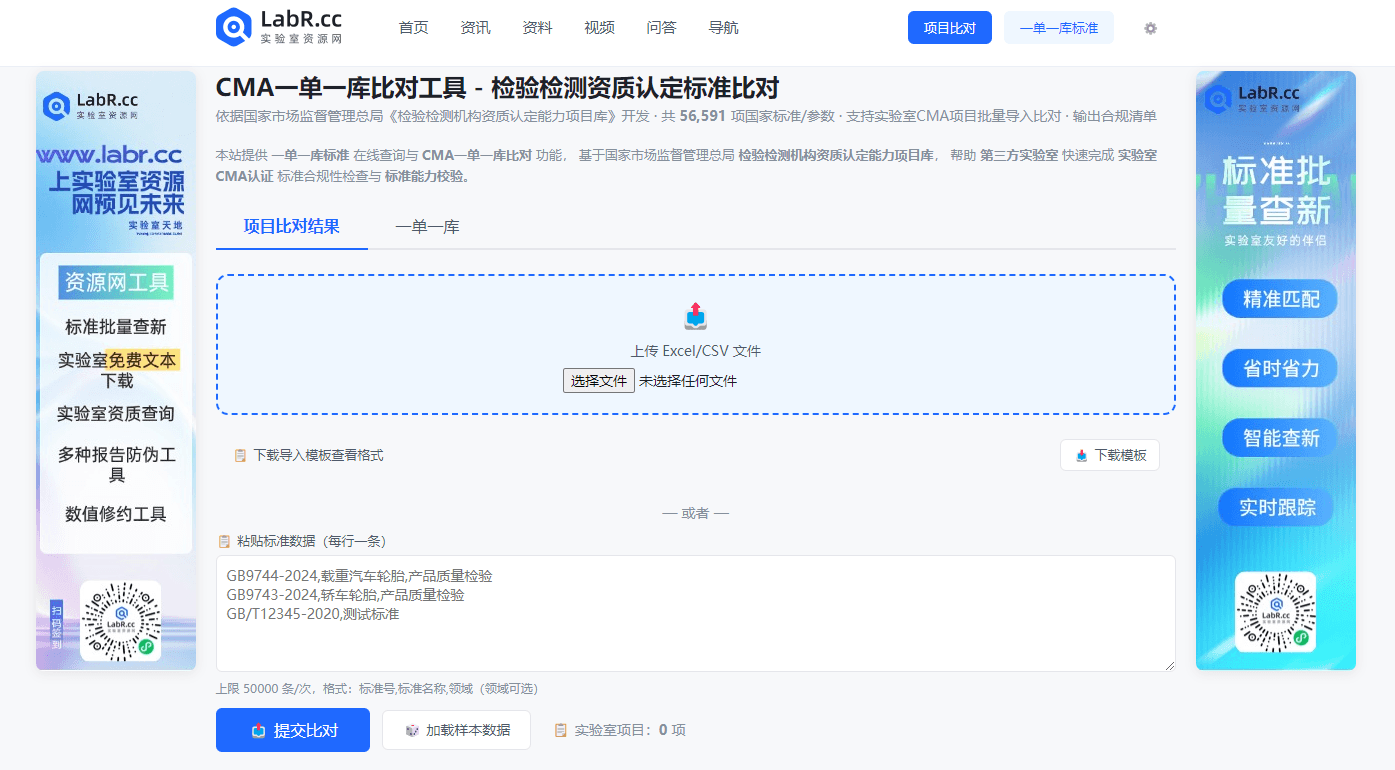
Task: Click the 精准匹配 pill in the right banner
Action: tap(1280, 299)
